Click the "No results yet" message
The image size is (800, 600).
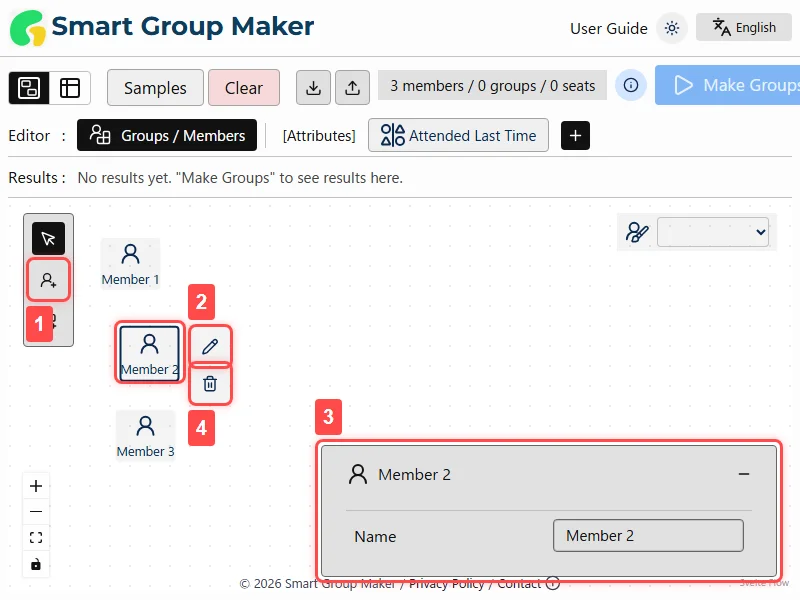point(240,178)
